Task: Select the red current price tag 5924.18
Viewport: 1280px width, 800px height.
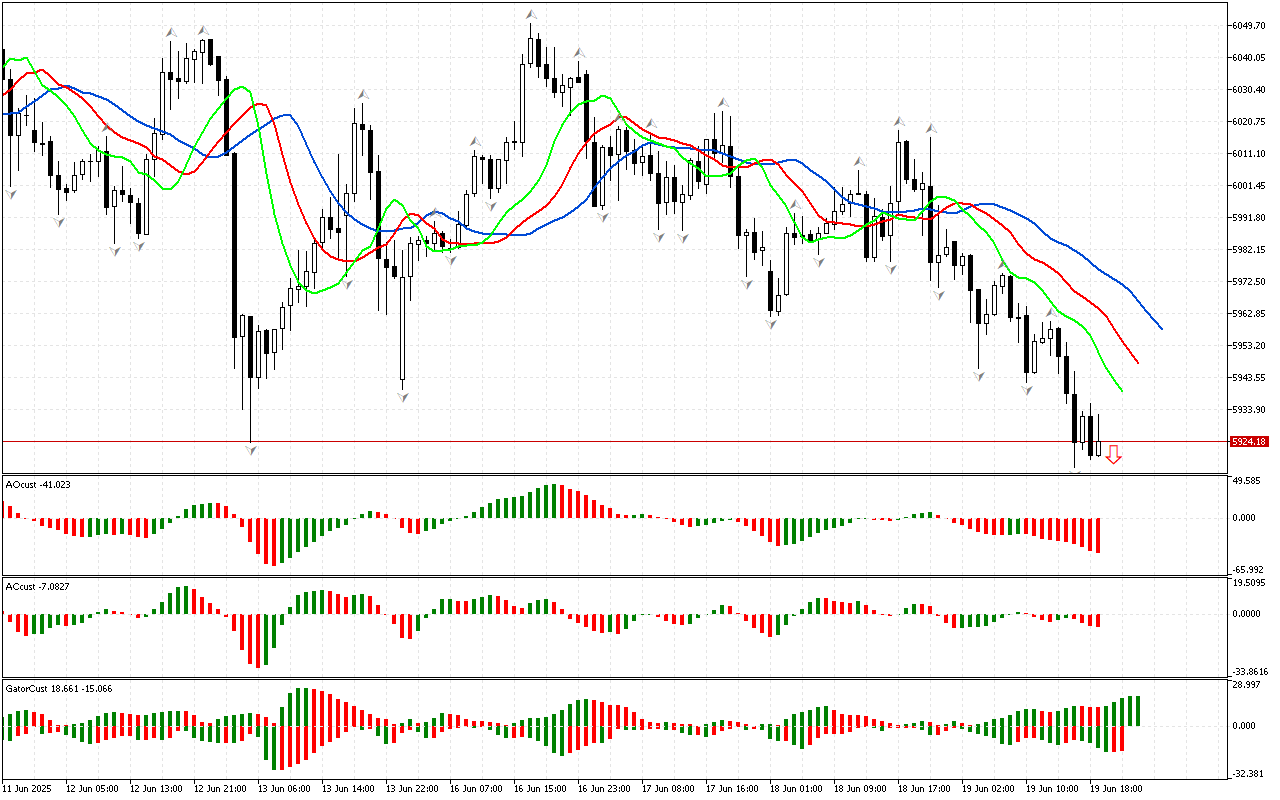Action: point(1249,441)
